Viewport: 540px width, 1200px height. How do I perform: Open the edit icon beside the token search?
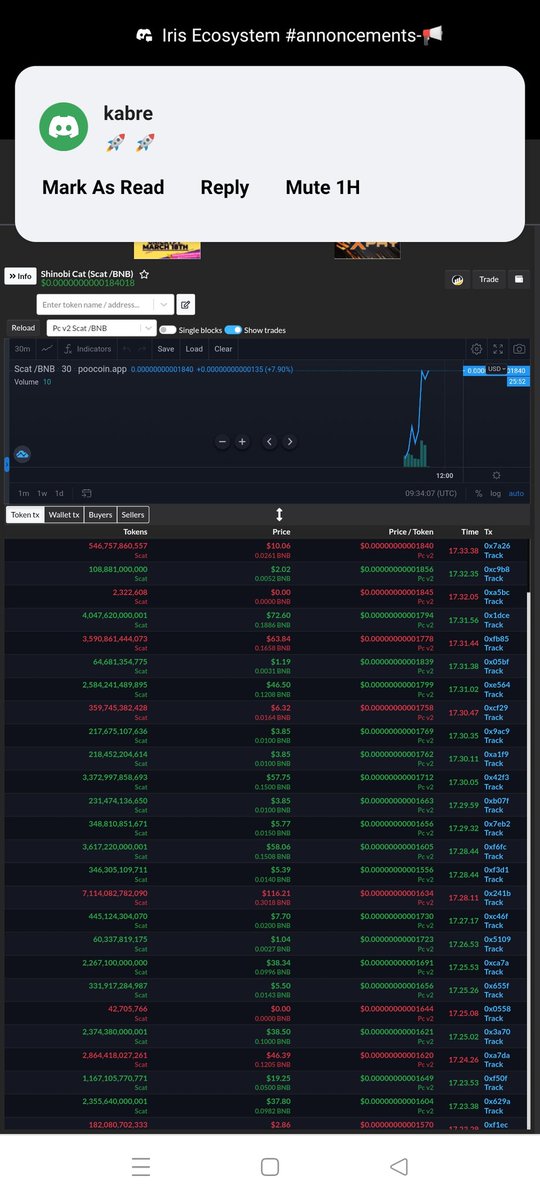tap(186, 304)
